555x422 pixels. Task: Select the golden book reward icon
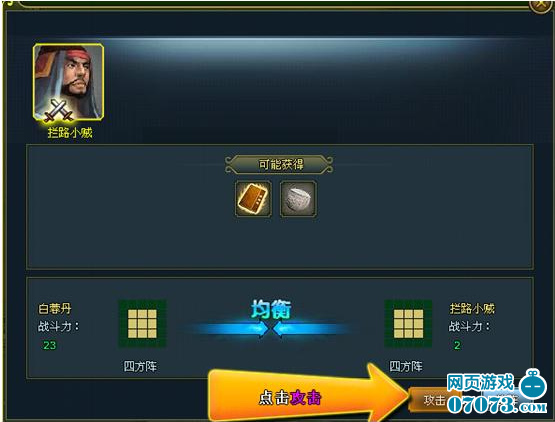tap(253, 199)
